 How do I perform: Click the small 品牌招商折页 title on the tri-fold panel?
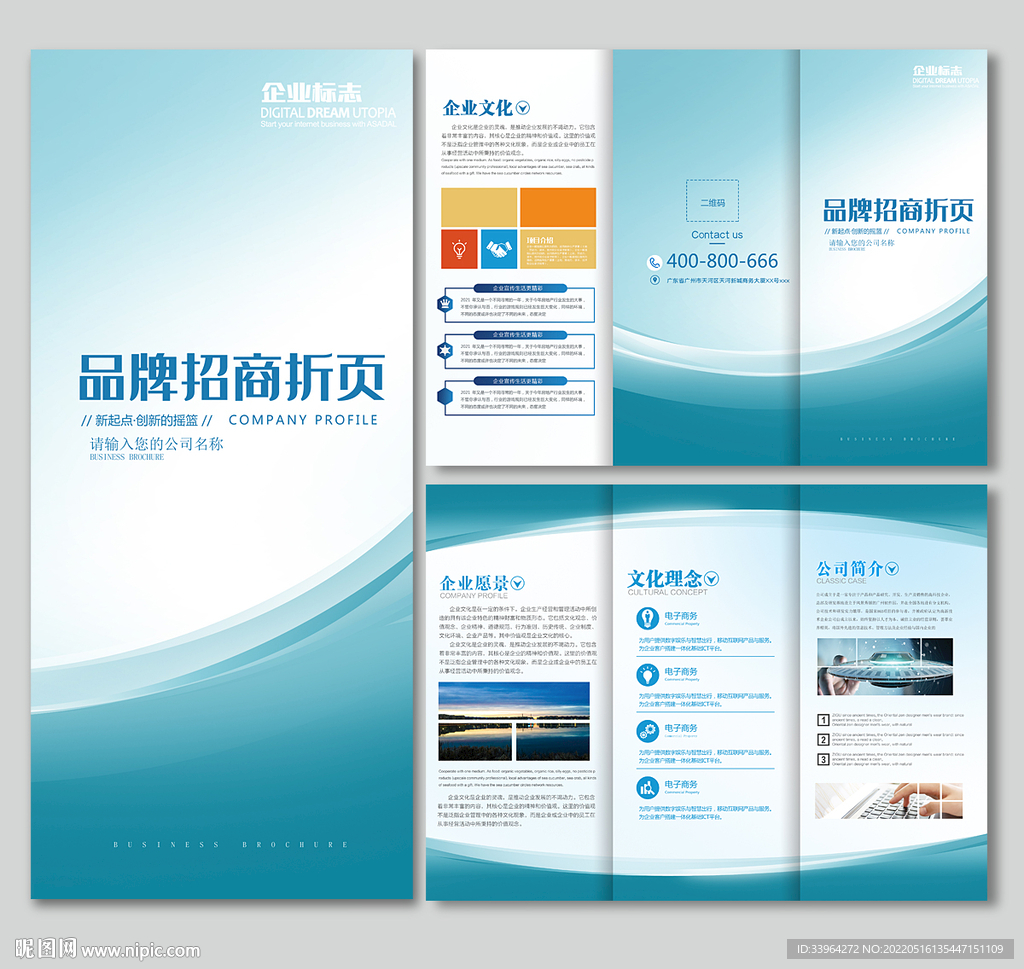[x=898, y=210]
